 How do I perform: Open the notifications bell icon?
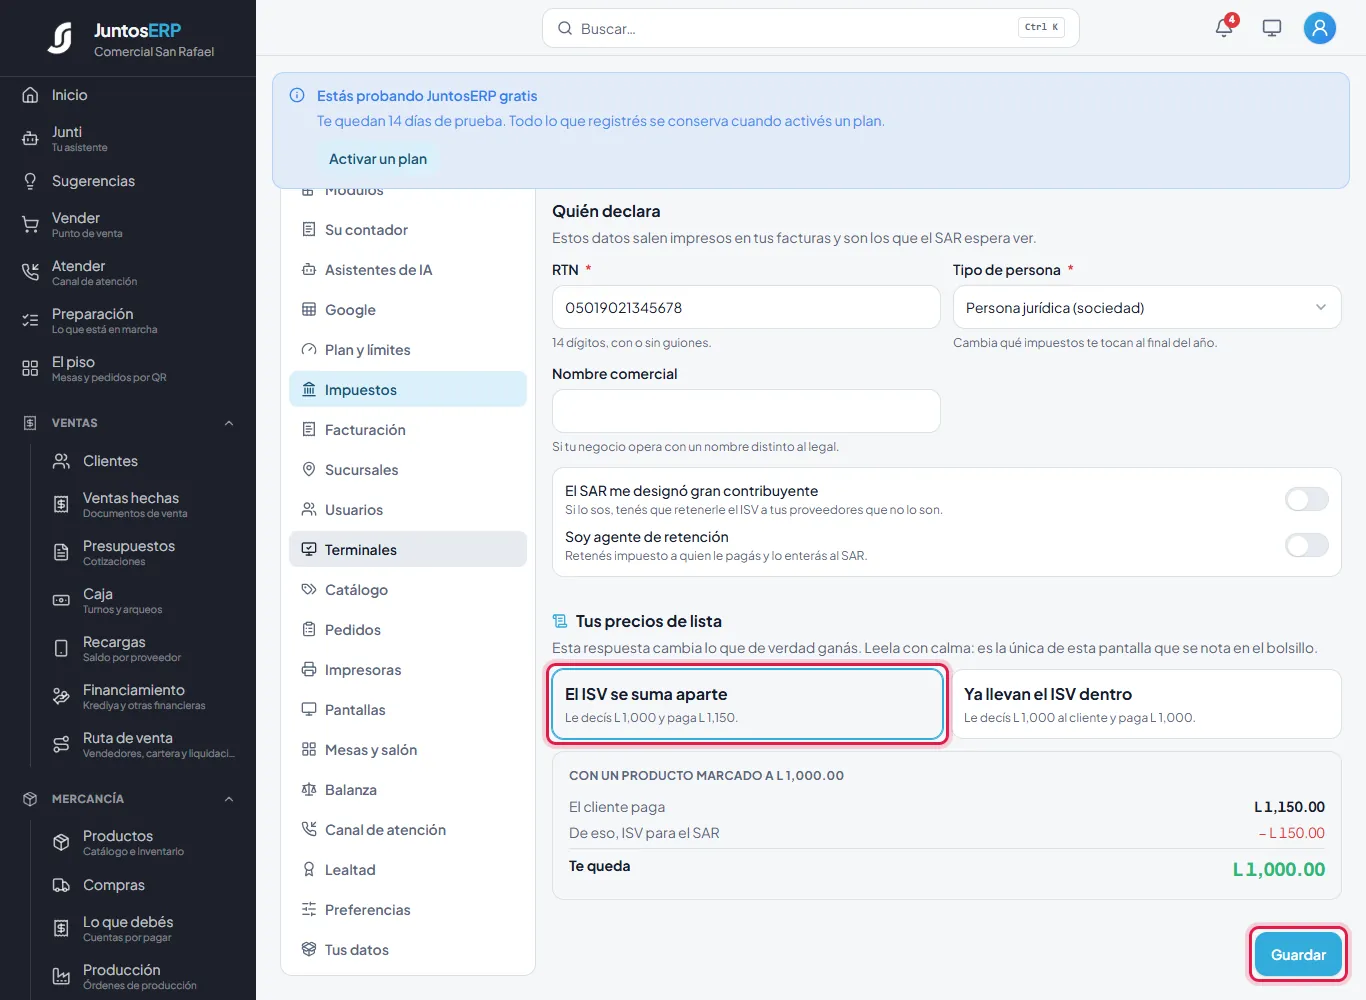1224,28
